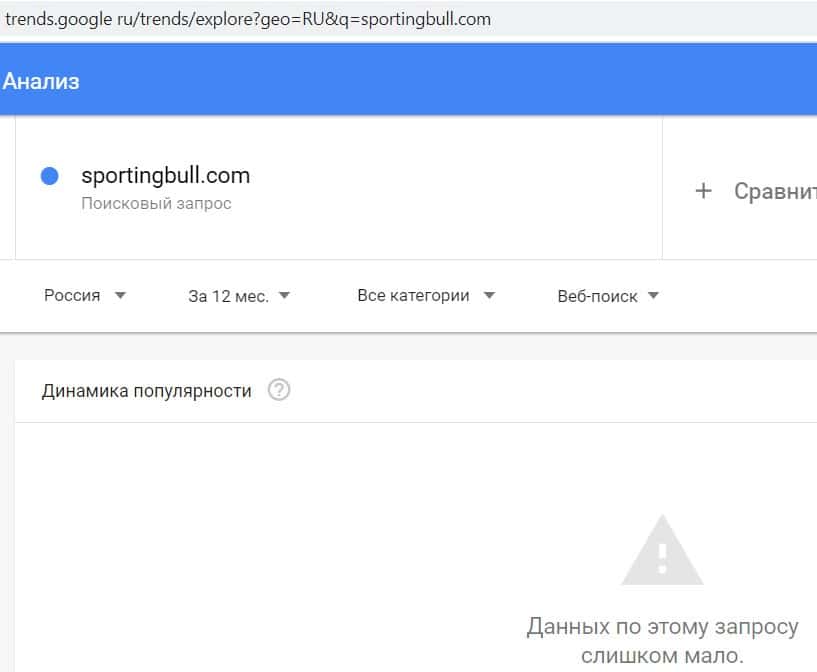Click the Динамика популярности heading
This screenshot has width=817, height=672.
click(x=146, y=391)
